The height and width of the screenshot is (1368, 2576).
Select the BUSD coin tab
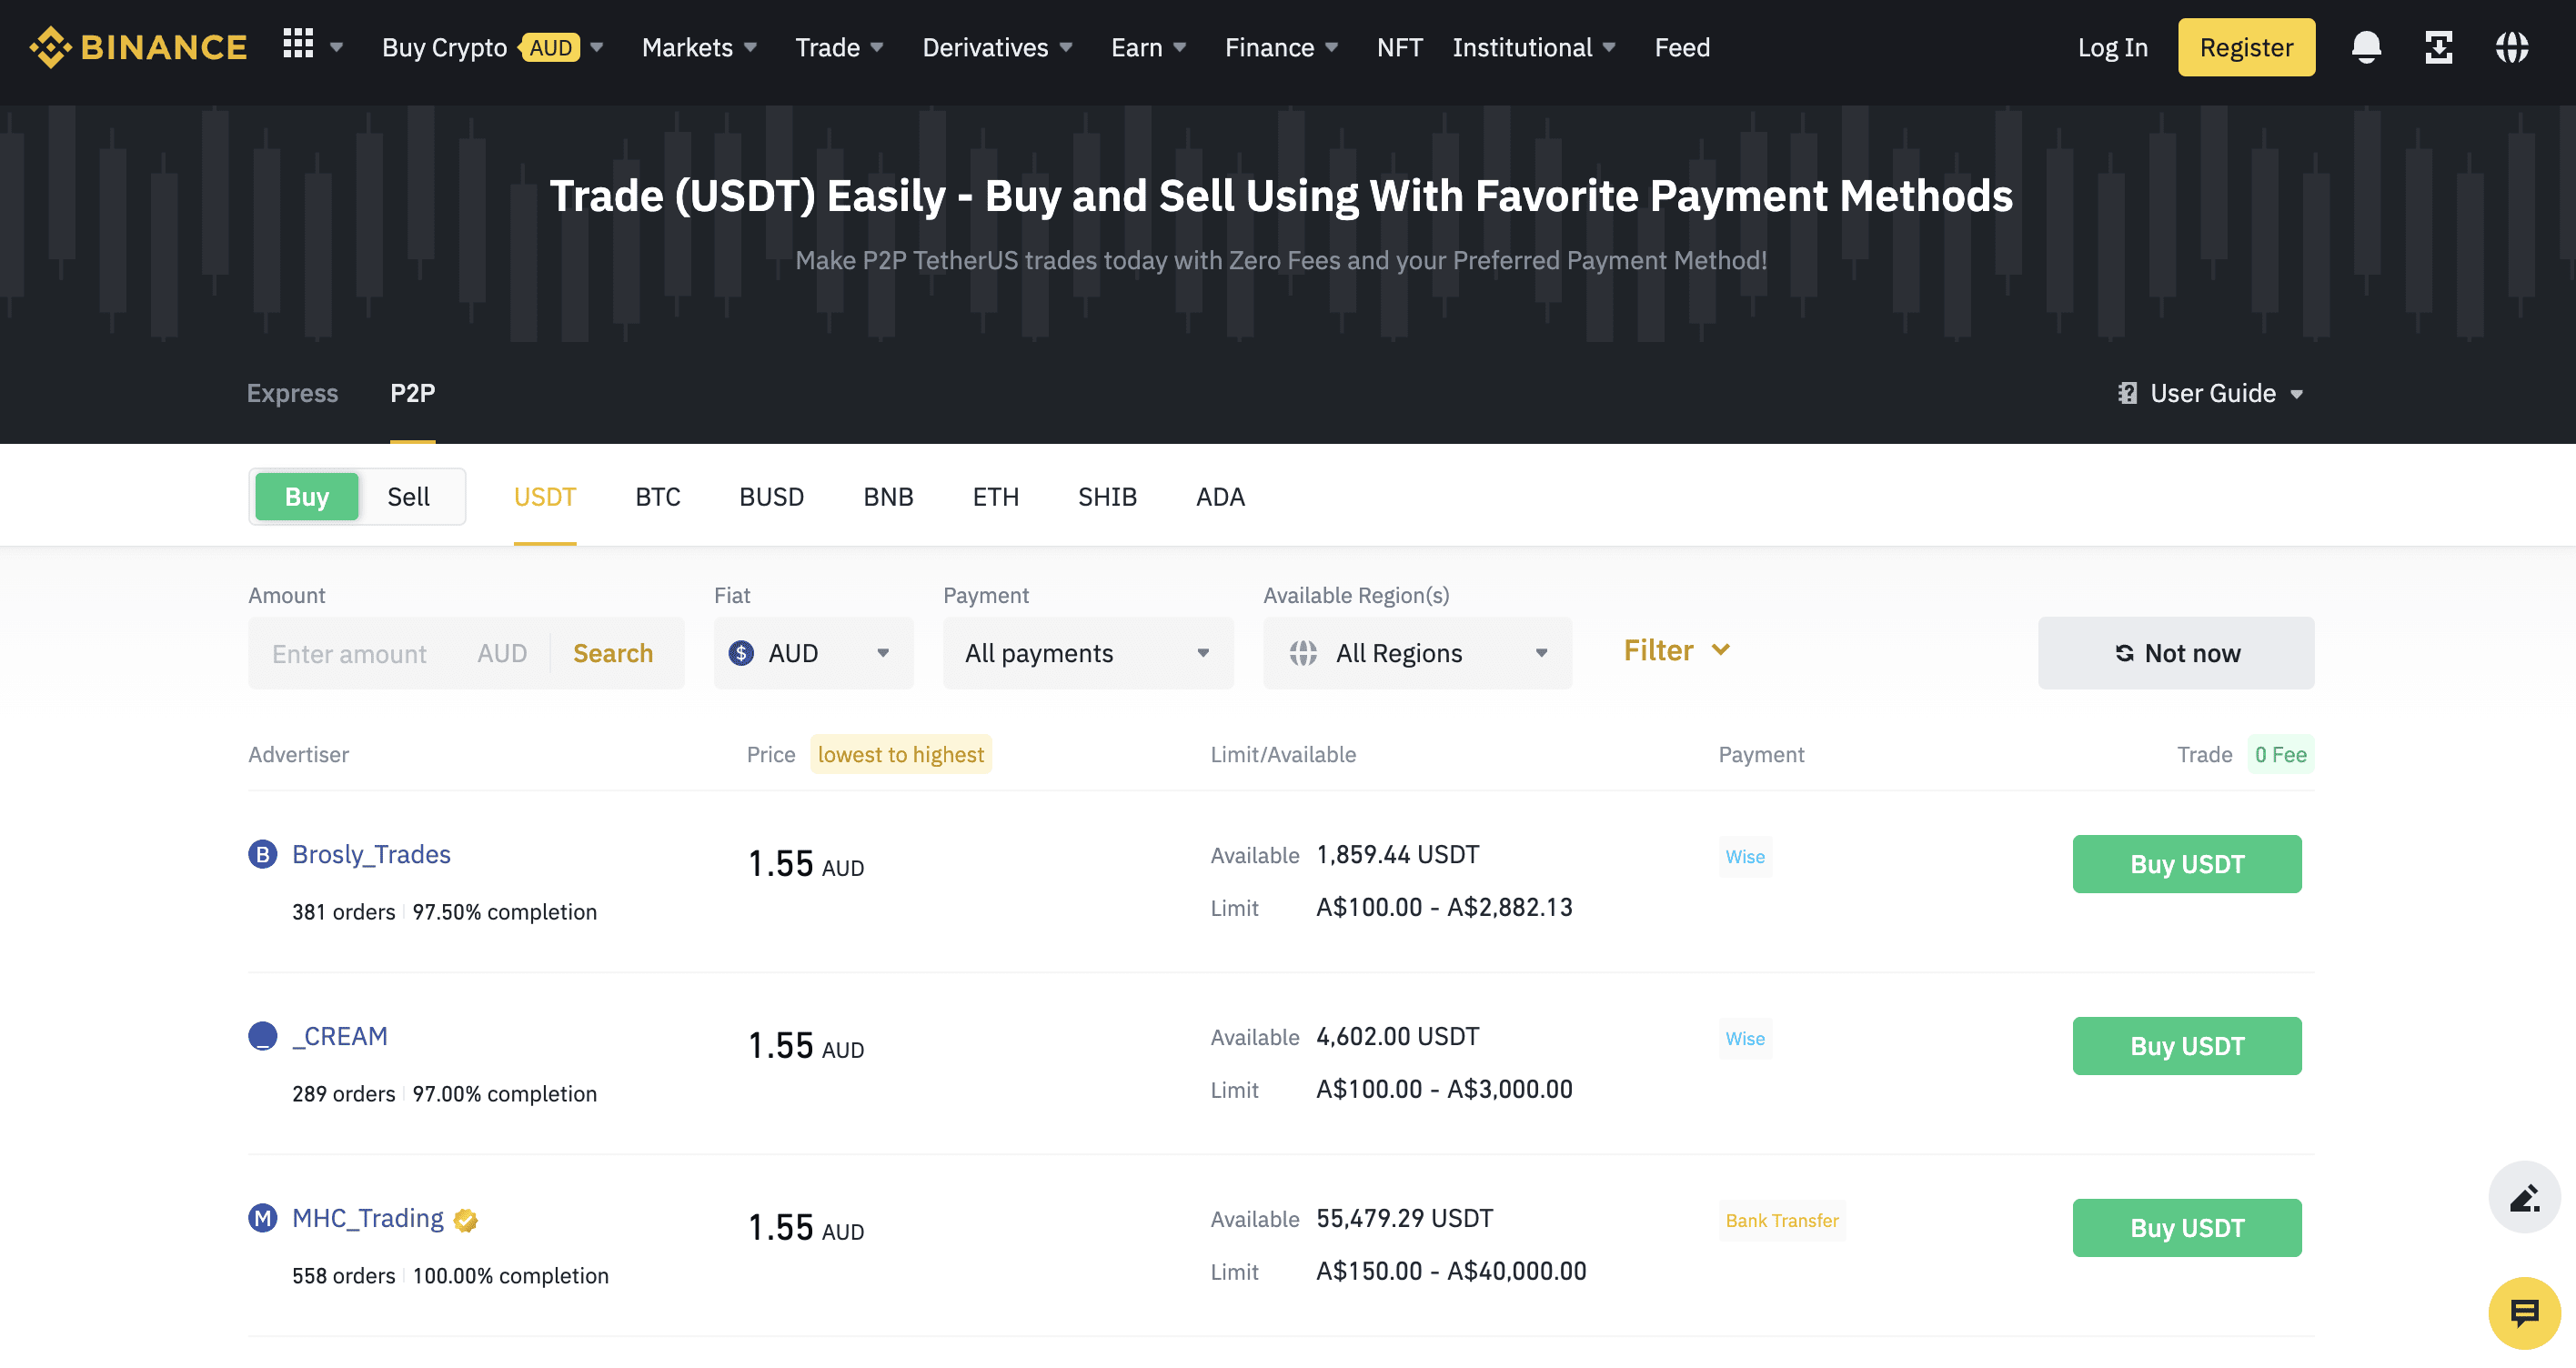click(x=771, y=496)
